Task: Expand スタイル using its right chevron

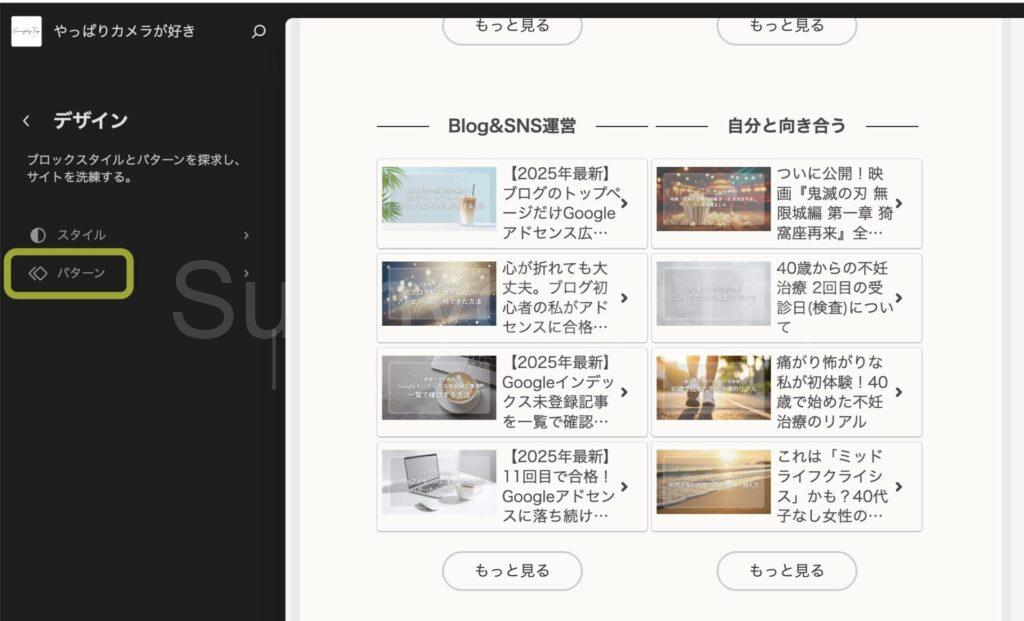Action: click(x=246, y=235)
